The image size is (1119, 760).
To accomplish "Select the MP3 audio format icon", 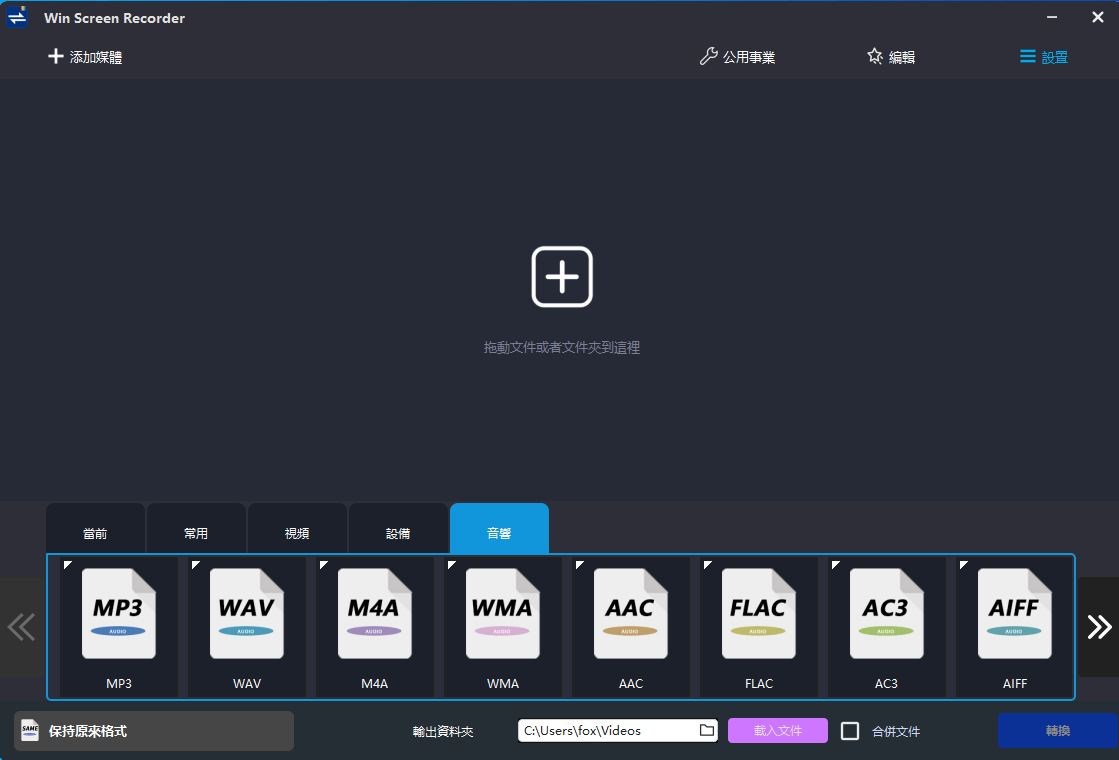I will click(118, 613).
